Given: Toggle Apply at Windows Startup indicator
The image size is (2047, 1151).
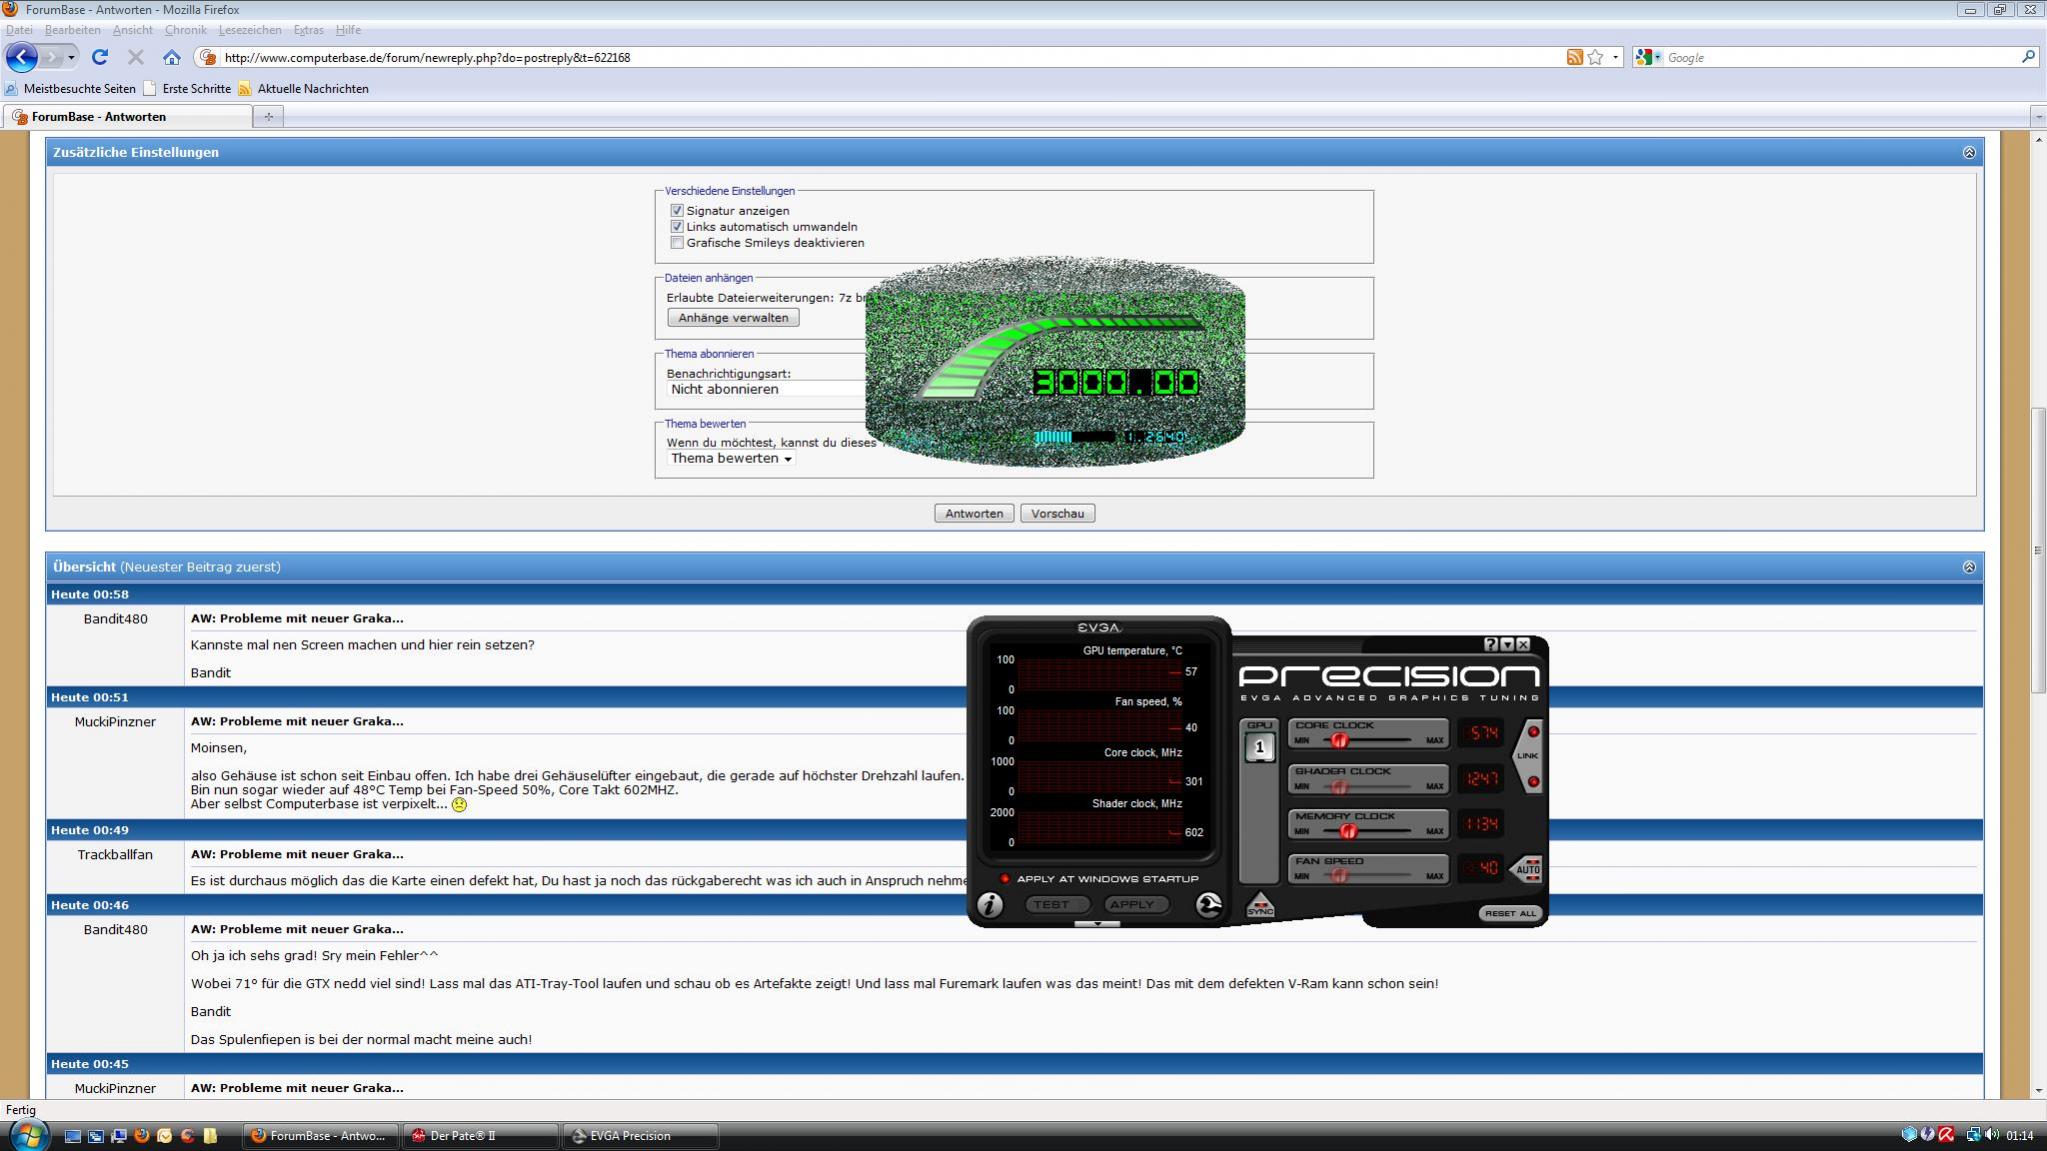Looking at the screenshot, I should 1005,879.
